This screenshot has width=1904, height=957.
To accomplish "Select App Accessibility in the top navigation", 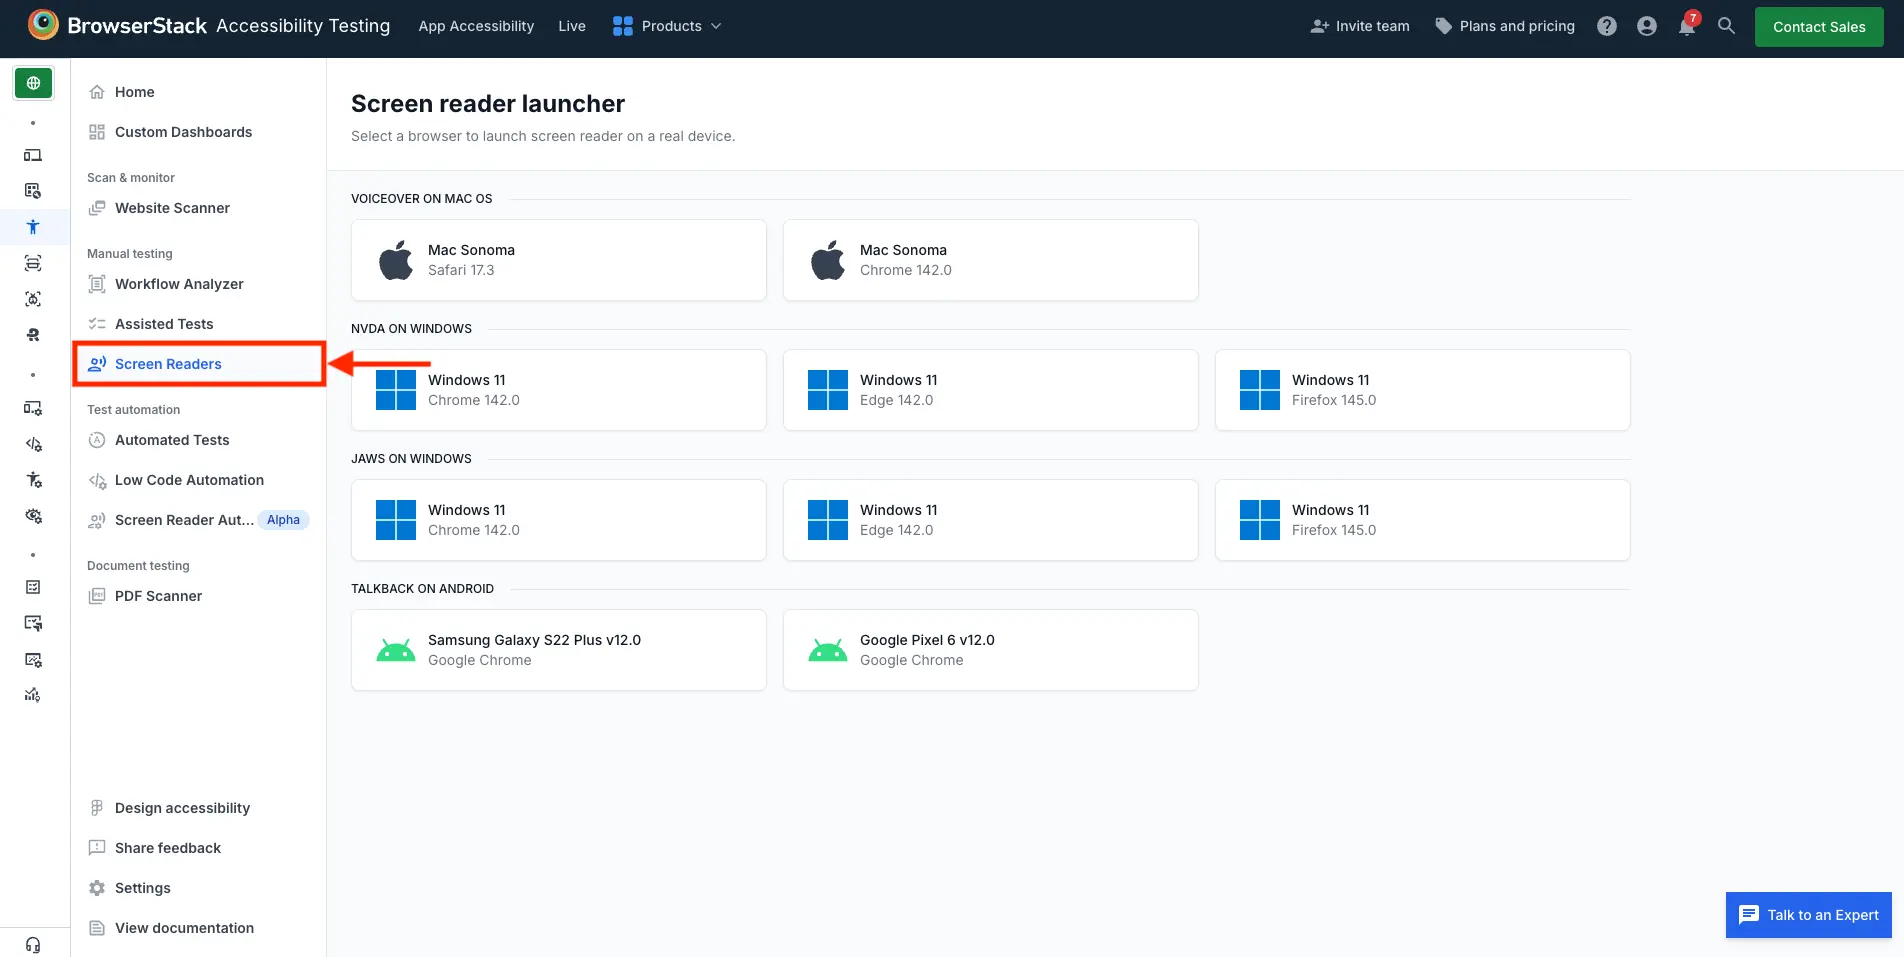I will pyautogui.click(x=476, y=26).
